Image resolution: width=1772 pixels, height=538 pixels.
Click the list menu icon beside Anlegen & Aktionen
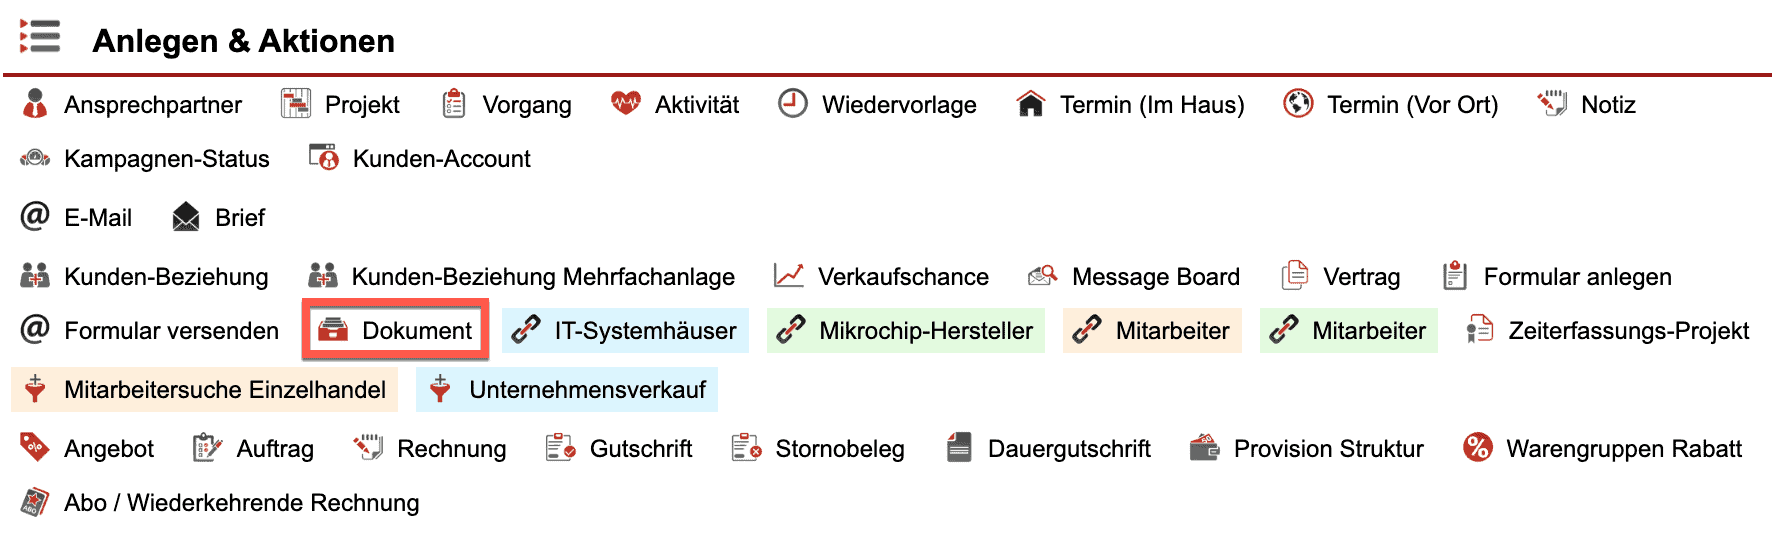pos(40,37)
